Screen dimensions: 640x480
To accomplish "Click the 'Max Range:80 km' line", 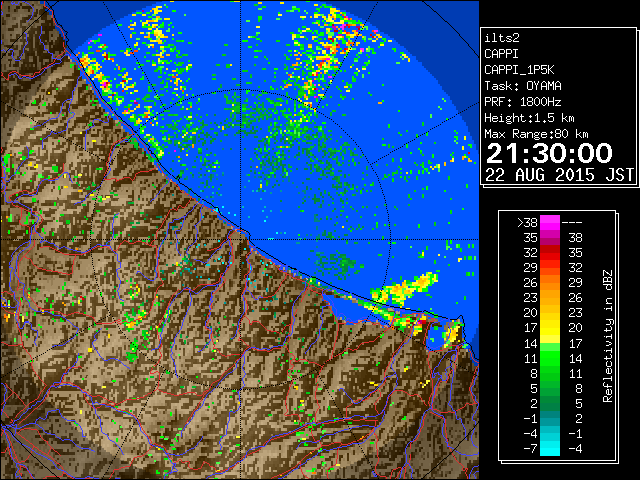I will (x=536, y=134).
